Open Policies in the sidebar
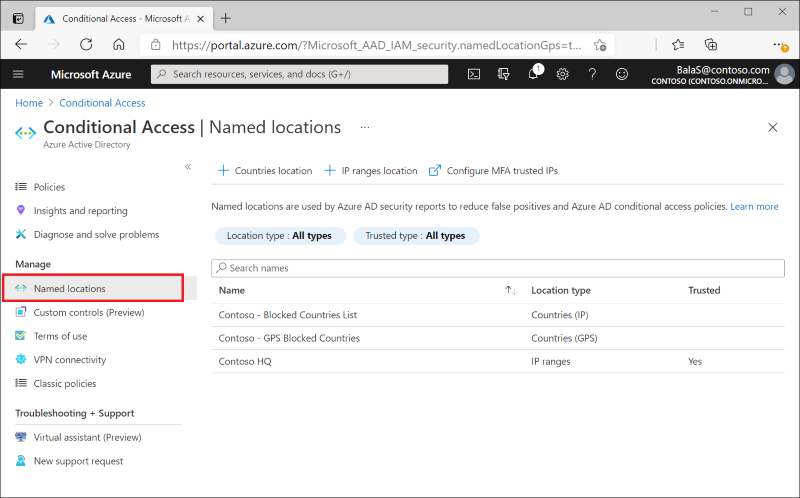 tap(49, 187)
